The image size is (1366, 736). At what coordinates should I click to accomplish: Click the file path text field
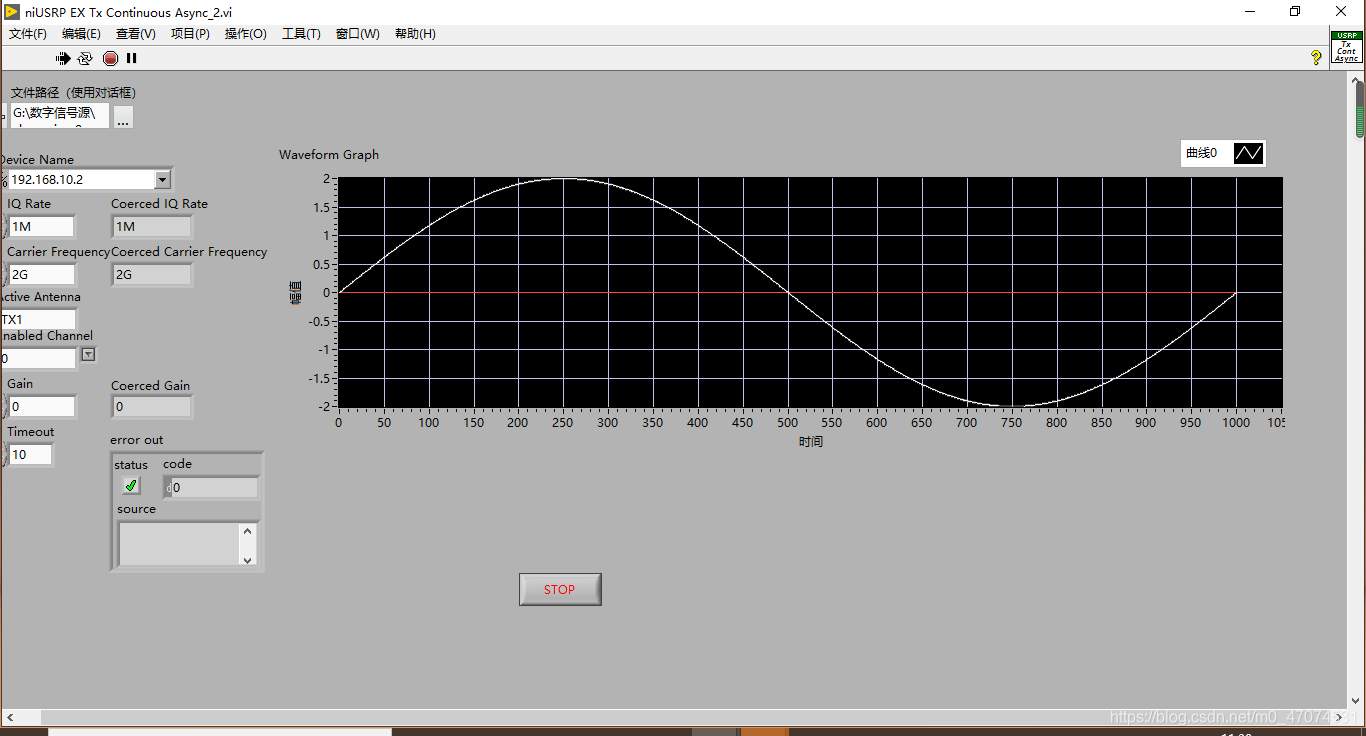point(59,116)
